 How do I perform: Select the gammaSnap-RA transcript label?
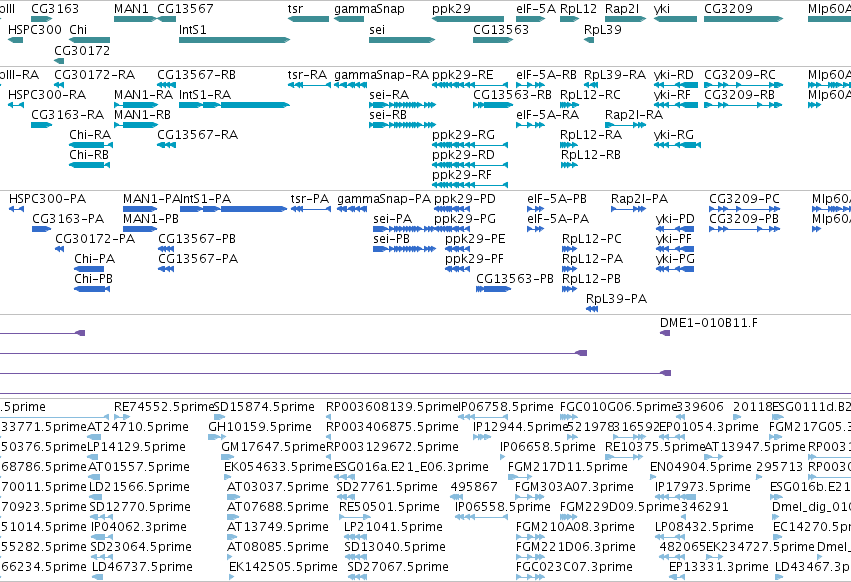[x=382, y=74]
